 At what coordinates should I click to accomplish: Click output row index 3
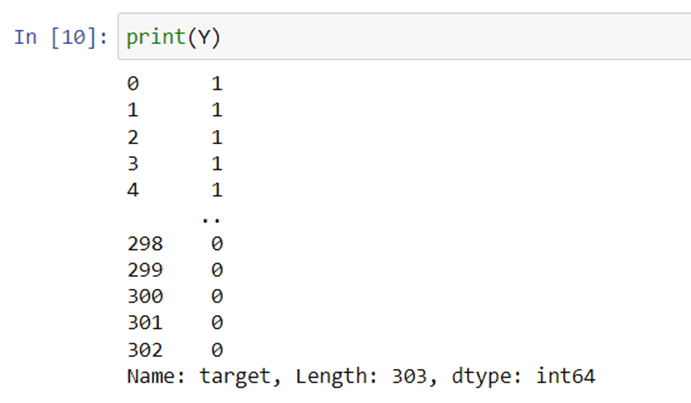(133, 164)
